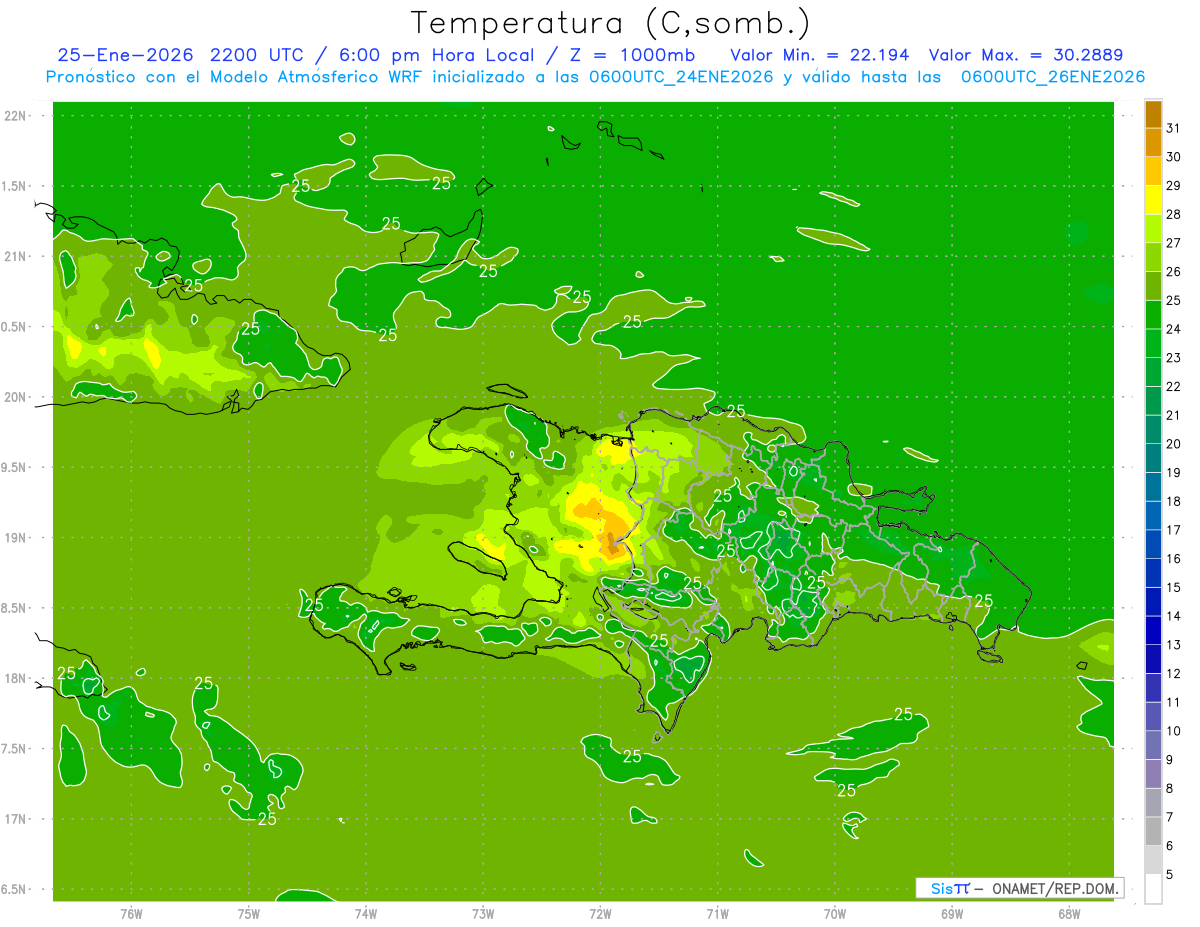This screenshot has width=1200, height=927.
Task: Click the legend value 16
Action: click(x=1173, y=559)
